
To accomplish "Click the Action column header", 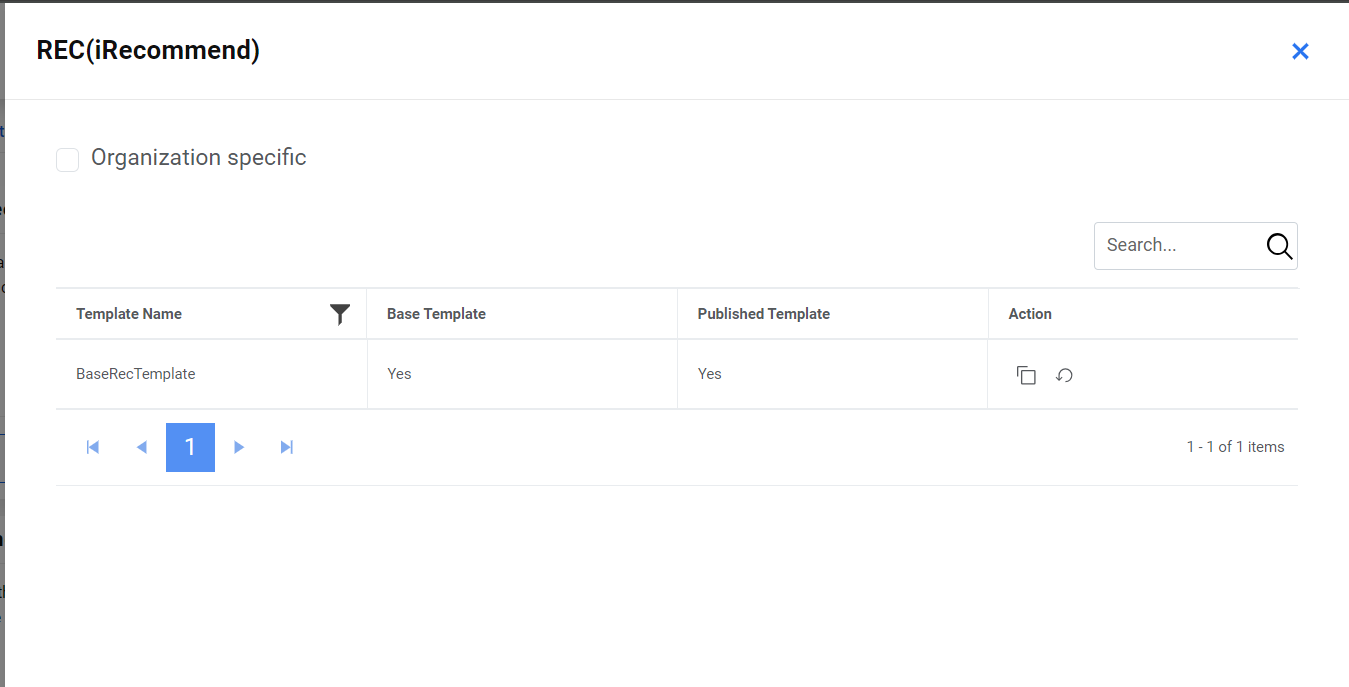I will point(1029,314).
